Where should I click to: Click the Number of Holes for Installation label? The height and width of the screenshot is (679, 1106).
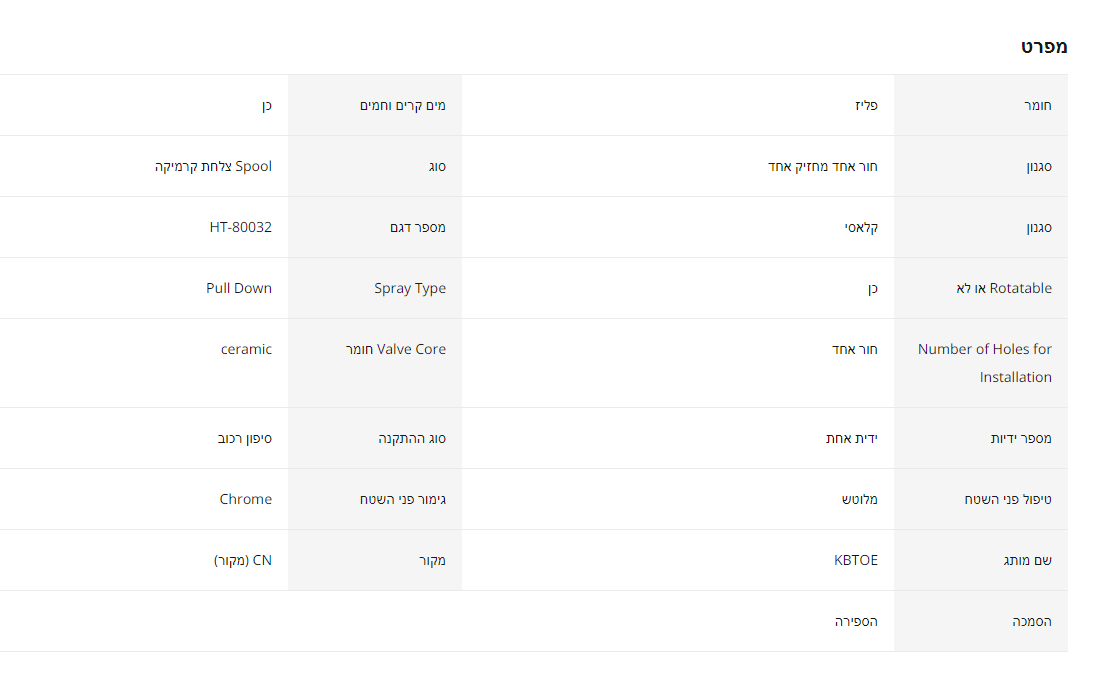(x=985, y=363)
